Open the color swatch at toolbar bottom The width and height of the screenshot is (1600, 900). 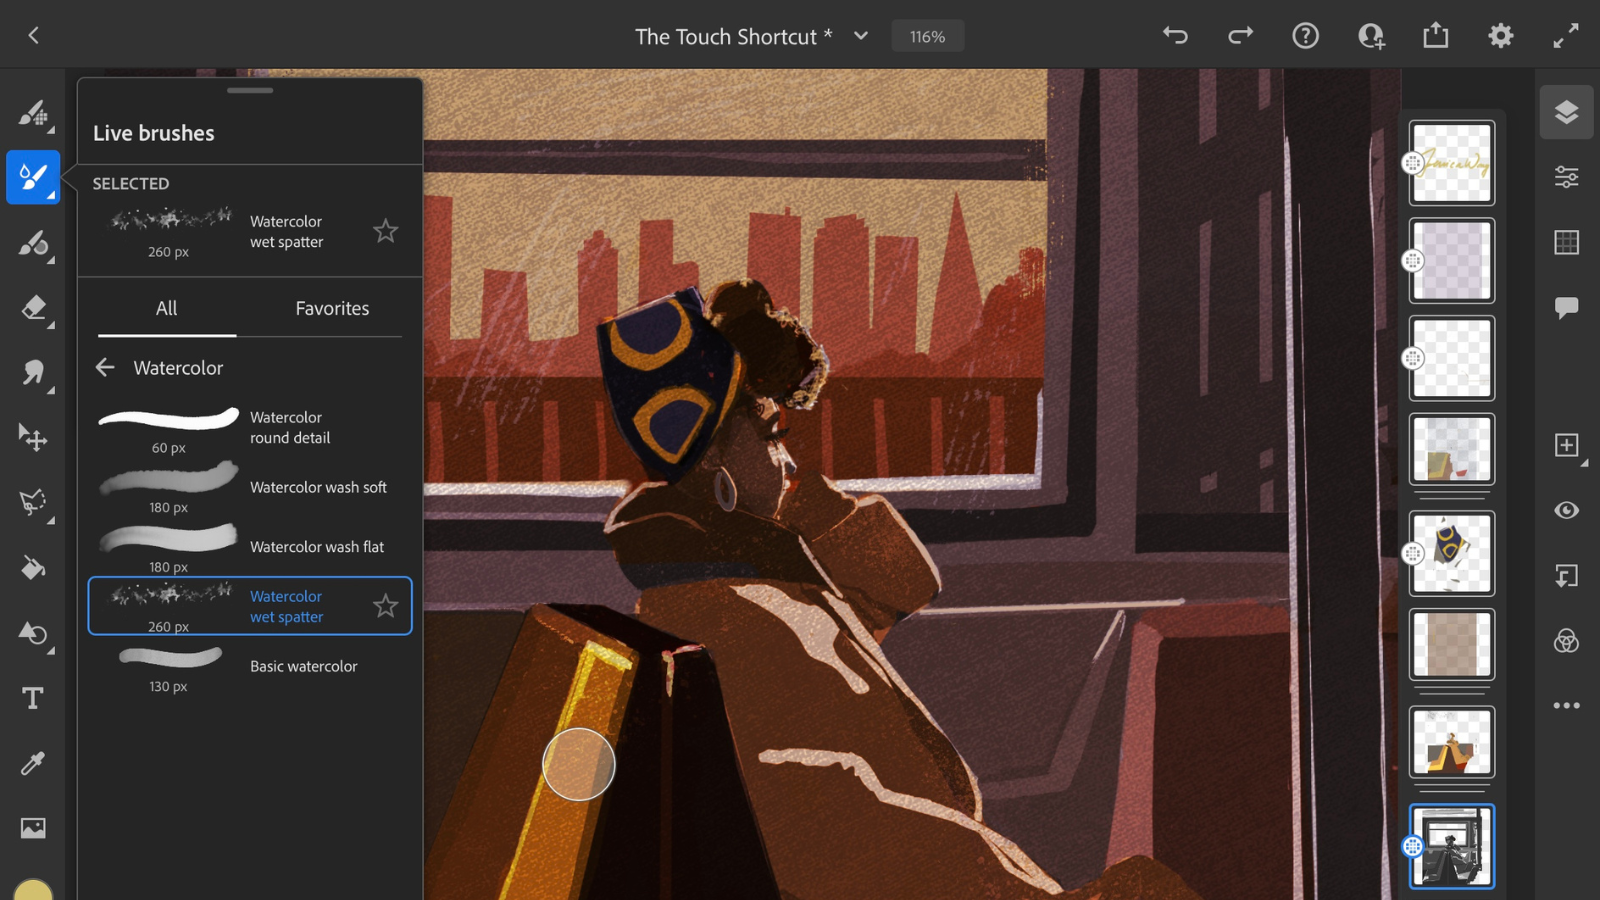point(33,886)
